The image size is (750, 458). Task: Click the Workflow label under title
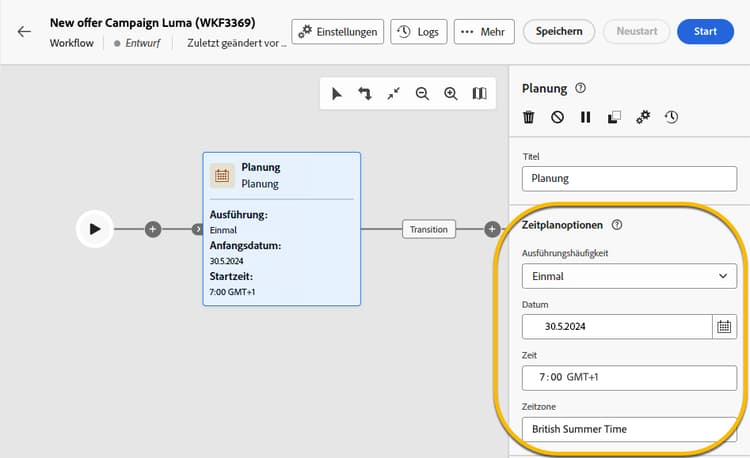[72, 43]
